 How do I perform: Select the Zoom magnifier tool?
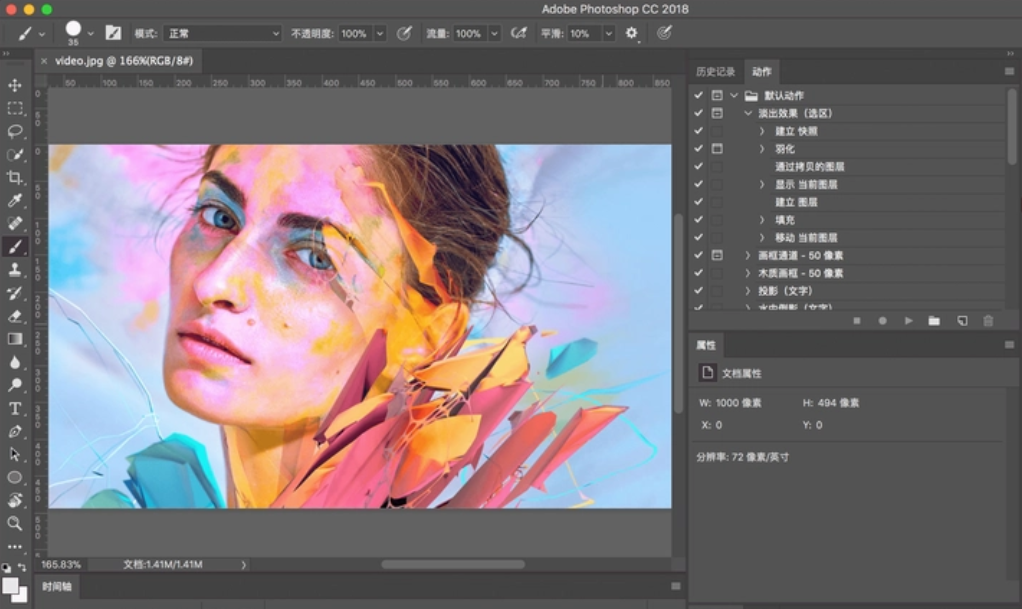pos(15,523)
